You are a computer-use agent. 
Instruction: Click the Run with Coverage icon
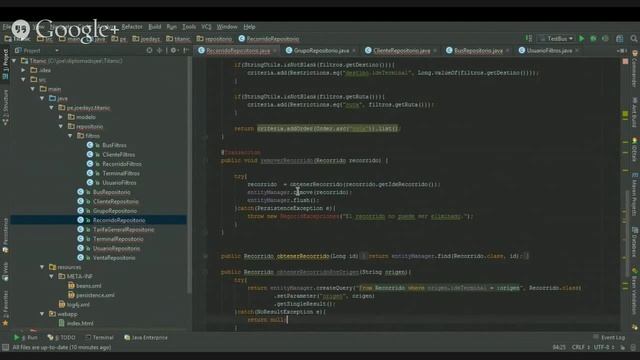point(605,39)
